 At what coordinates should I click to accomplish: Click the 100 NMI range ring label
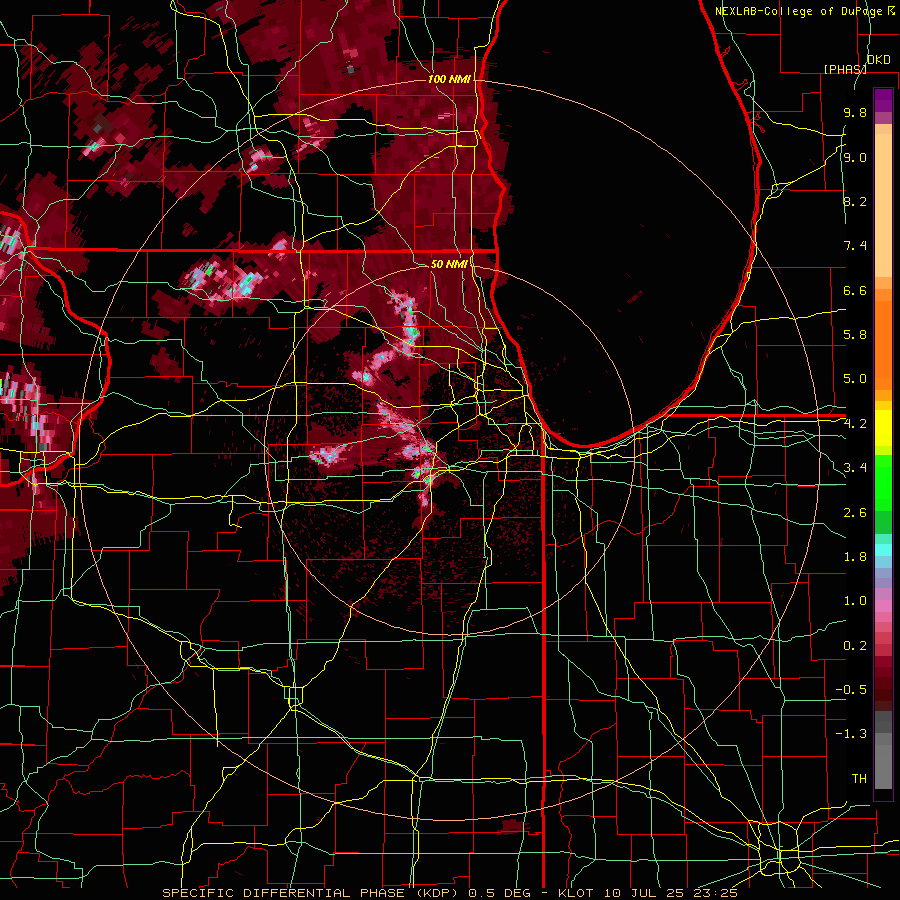(449, 79)
